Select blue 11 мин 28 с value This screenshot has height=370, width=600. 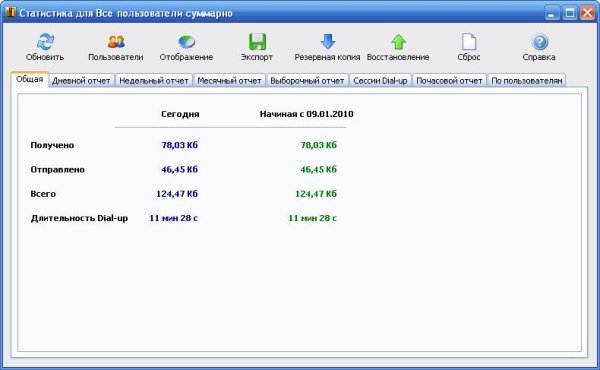173,218
